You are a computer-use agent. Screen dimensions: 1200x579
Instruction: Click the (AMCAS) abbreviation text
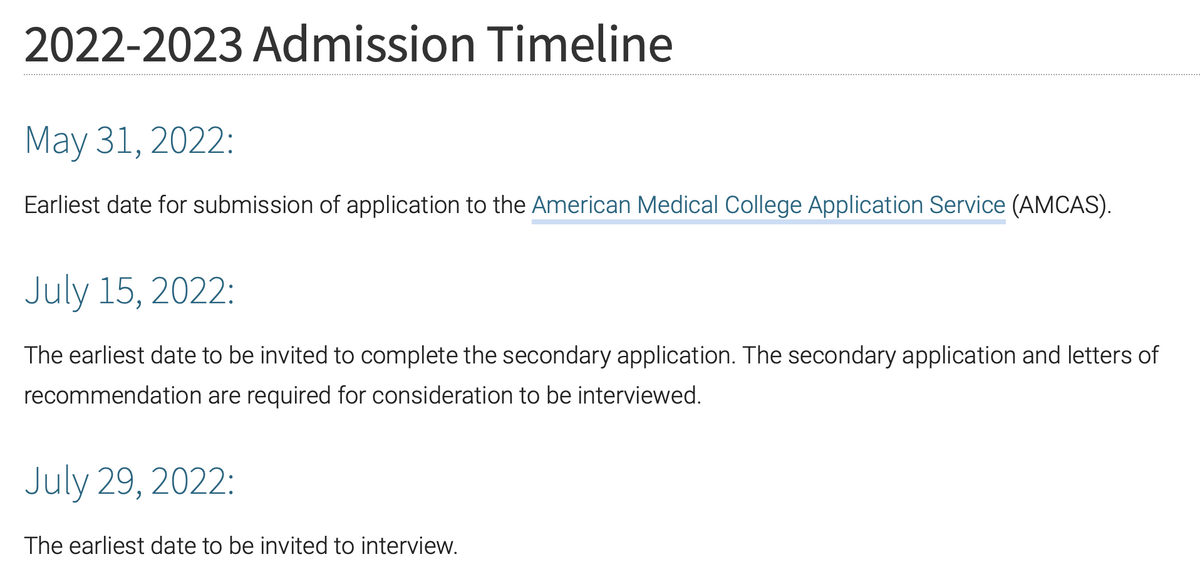point(1061,206)
